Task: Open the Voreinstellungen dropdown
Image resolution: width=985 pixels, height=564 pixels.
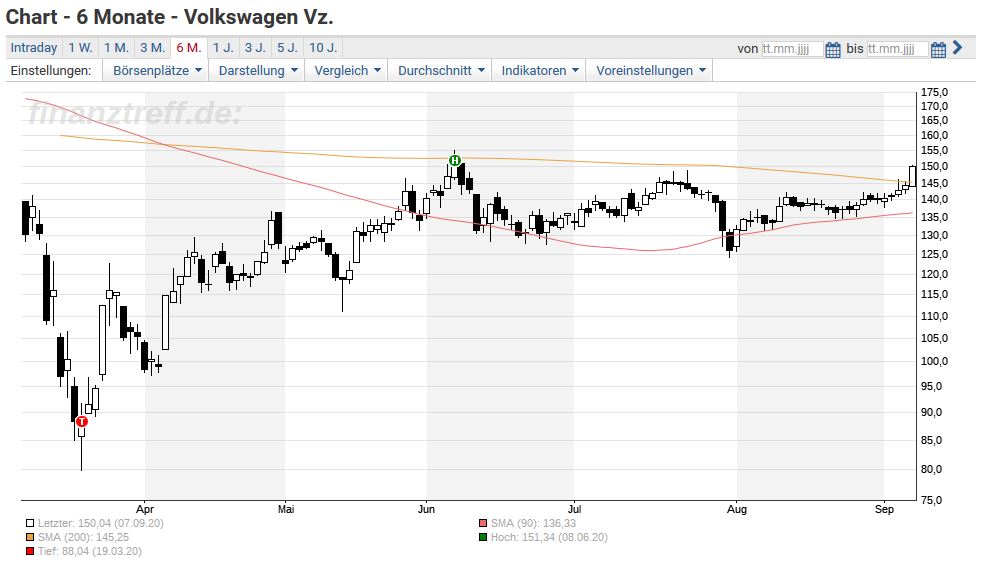Action: [651, 70]
